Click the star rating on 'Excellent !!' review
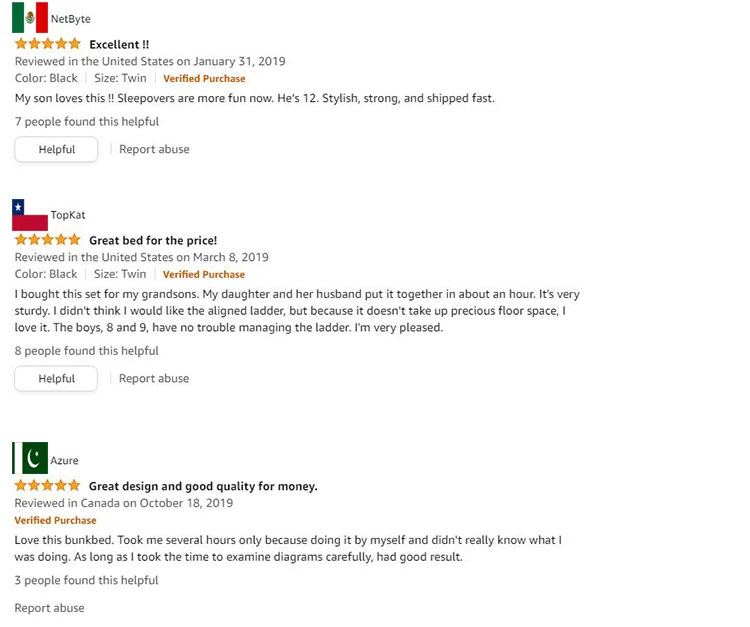The width and height of the screenshot is (750, 627). [x=48, y=44]
